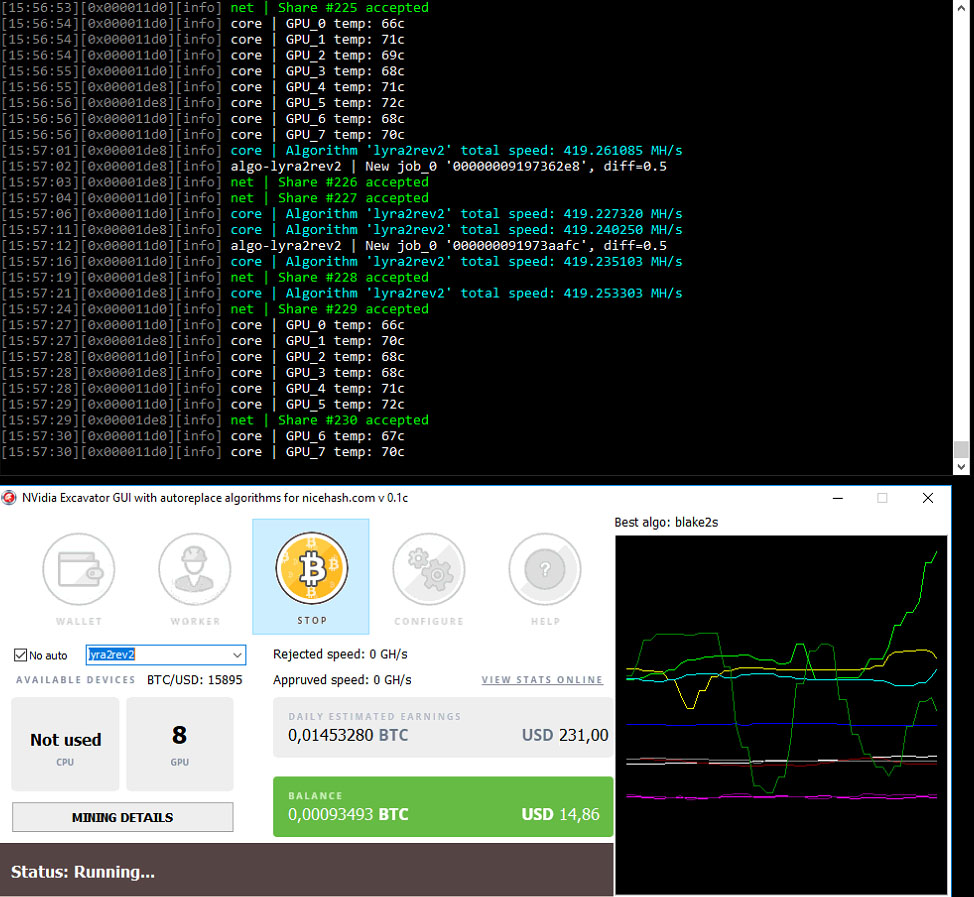974x897 pixels.
Task: Stop mining with the Bitcoin STOP button
Action: pyautogui.click(x=311, y=576)
